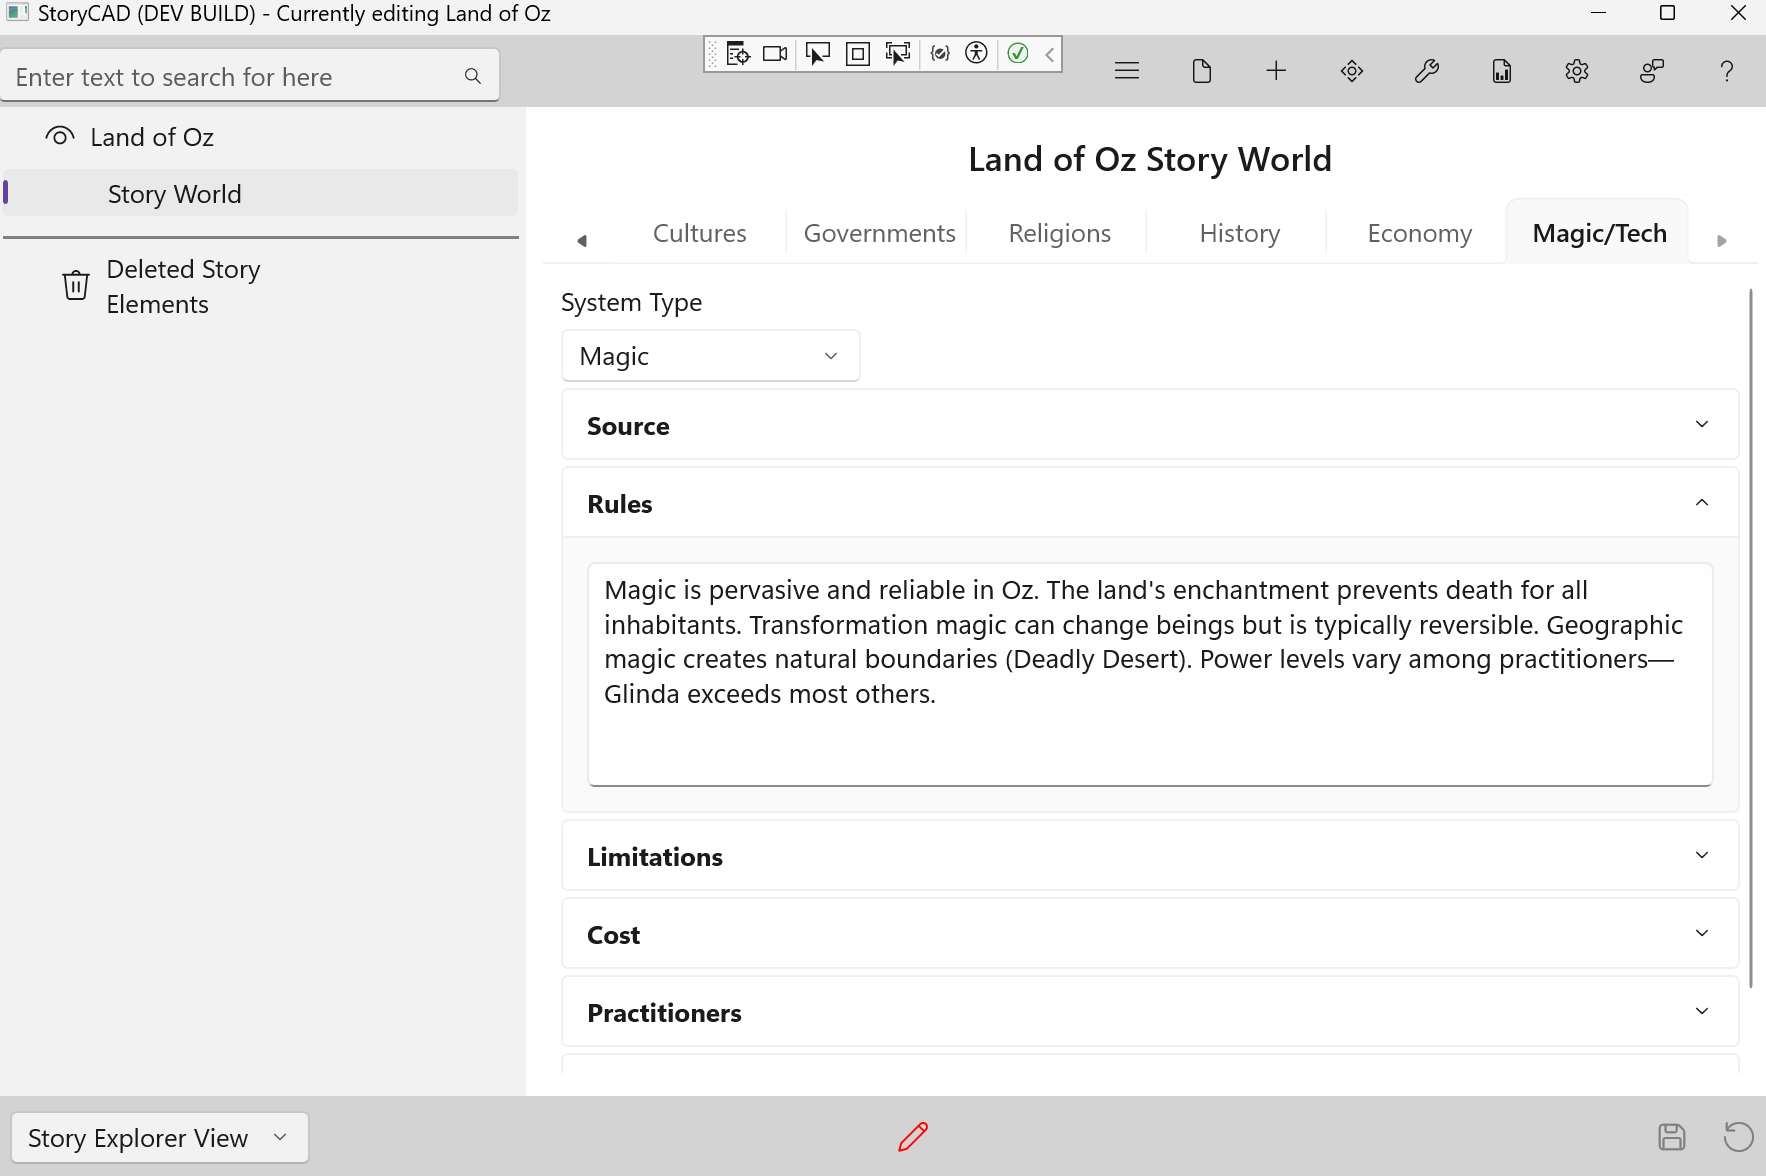Open the System Type dropdown
Image resolution: width=1766 pixels, height=1176 pixels.
coord(710,356)
